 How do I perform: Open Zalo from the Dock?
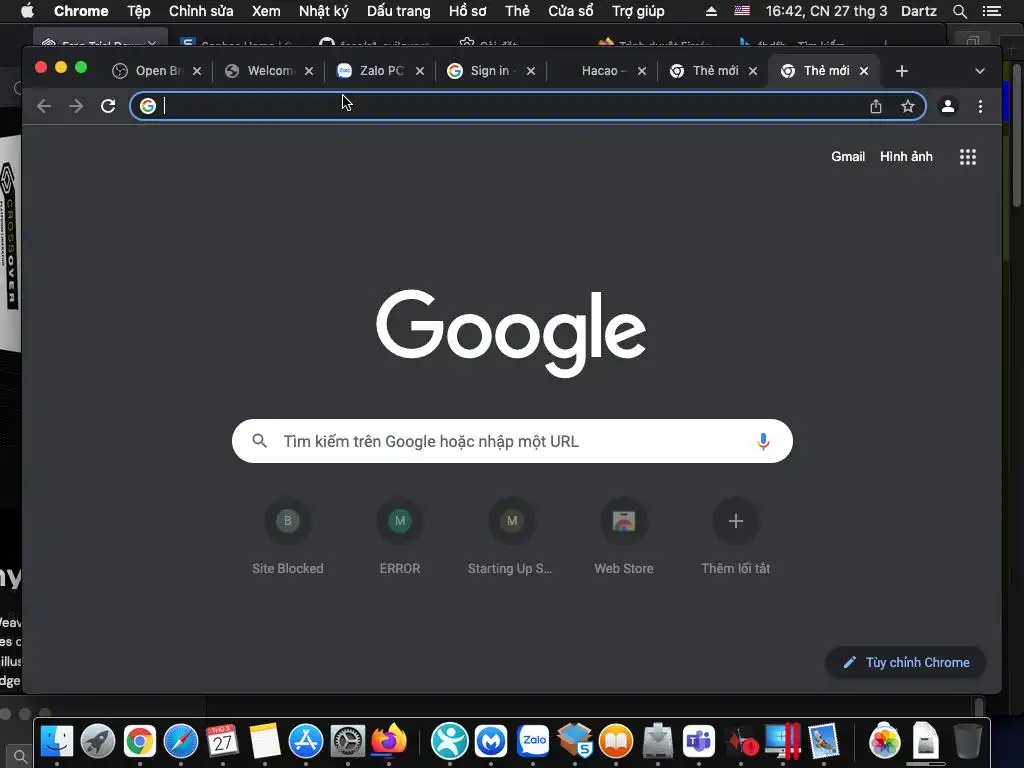pyautogui.click(x=533, y=742)
